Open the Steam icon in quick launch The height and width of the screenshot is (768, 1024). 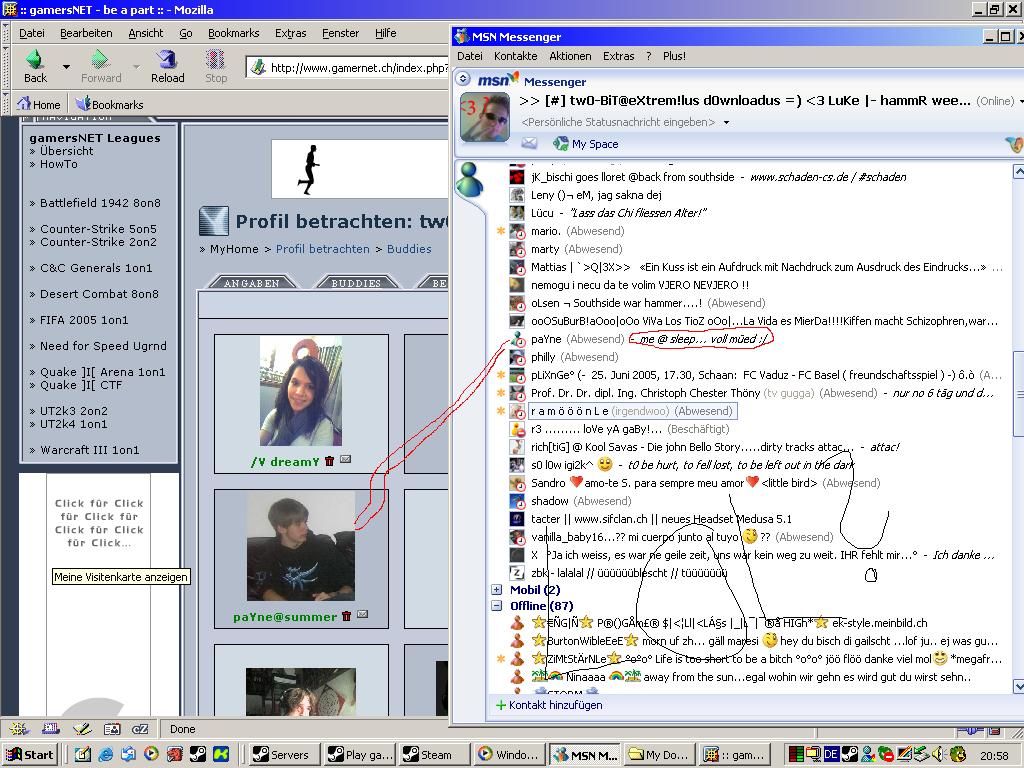point(197,754)
